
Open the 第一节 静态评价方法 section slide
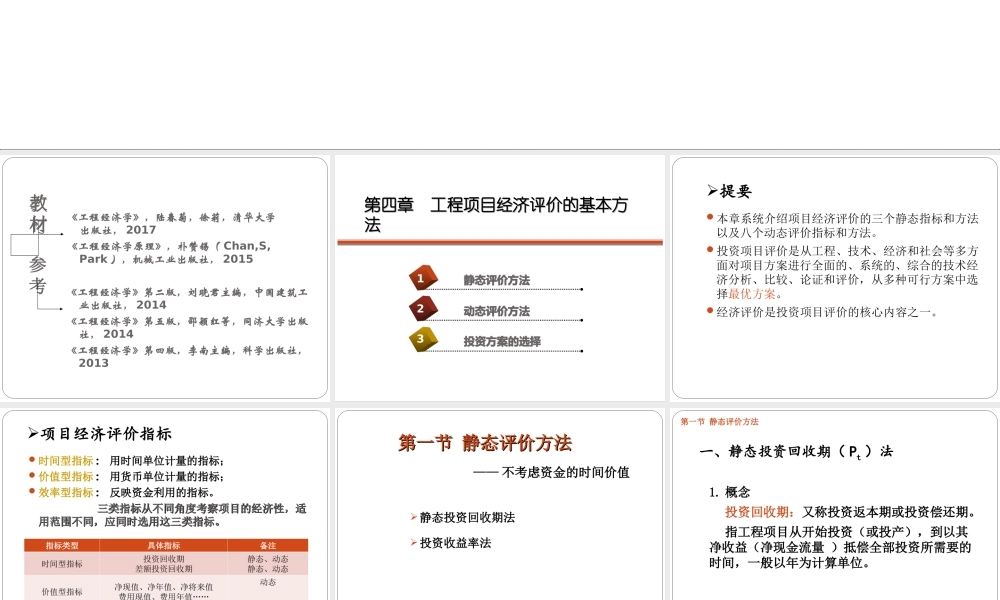point(488,442)
